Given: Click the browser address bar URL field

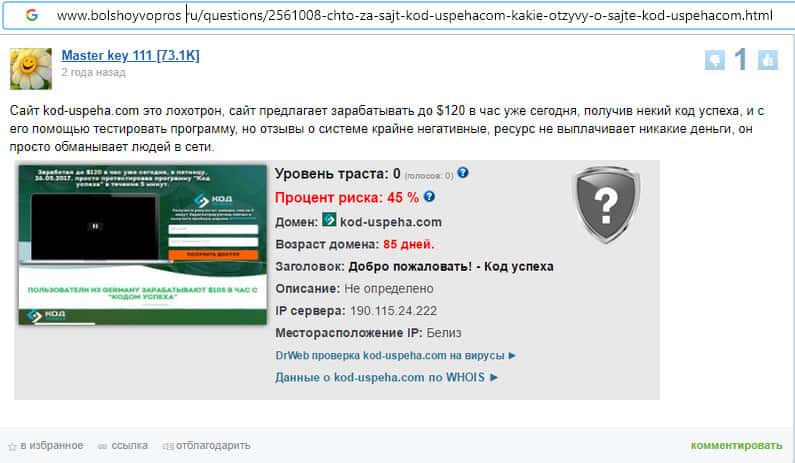Looking at the screenshot, I should [x=415, y=16].
